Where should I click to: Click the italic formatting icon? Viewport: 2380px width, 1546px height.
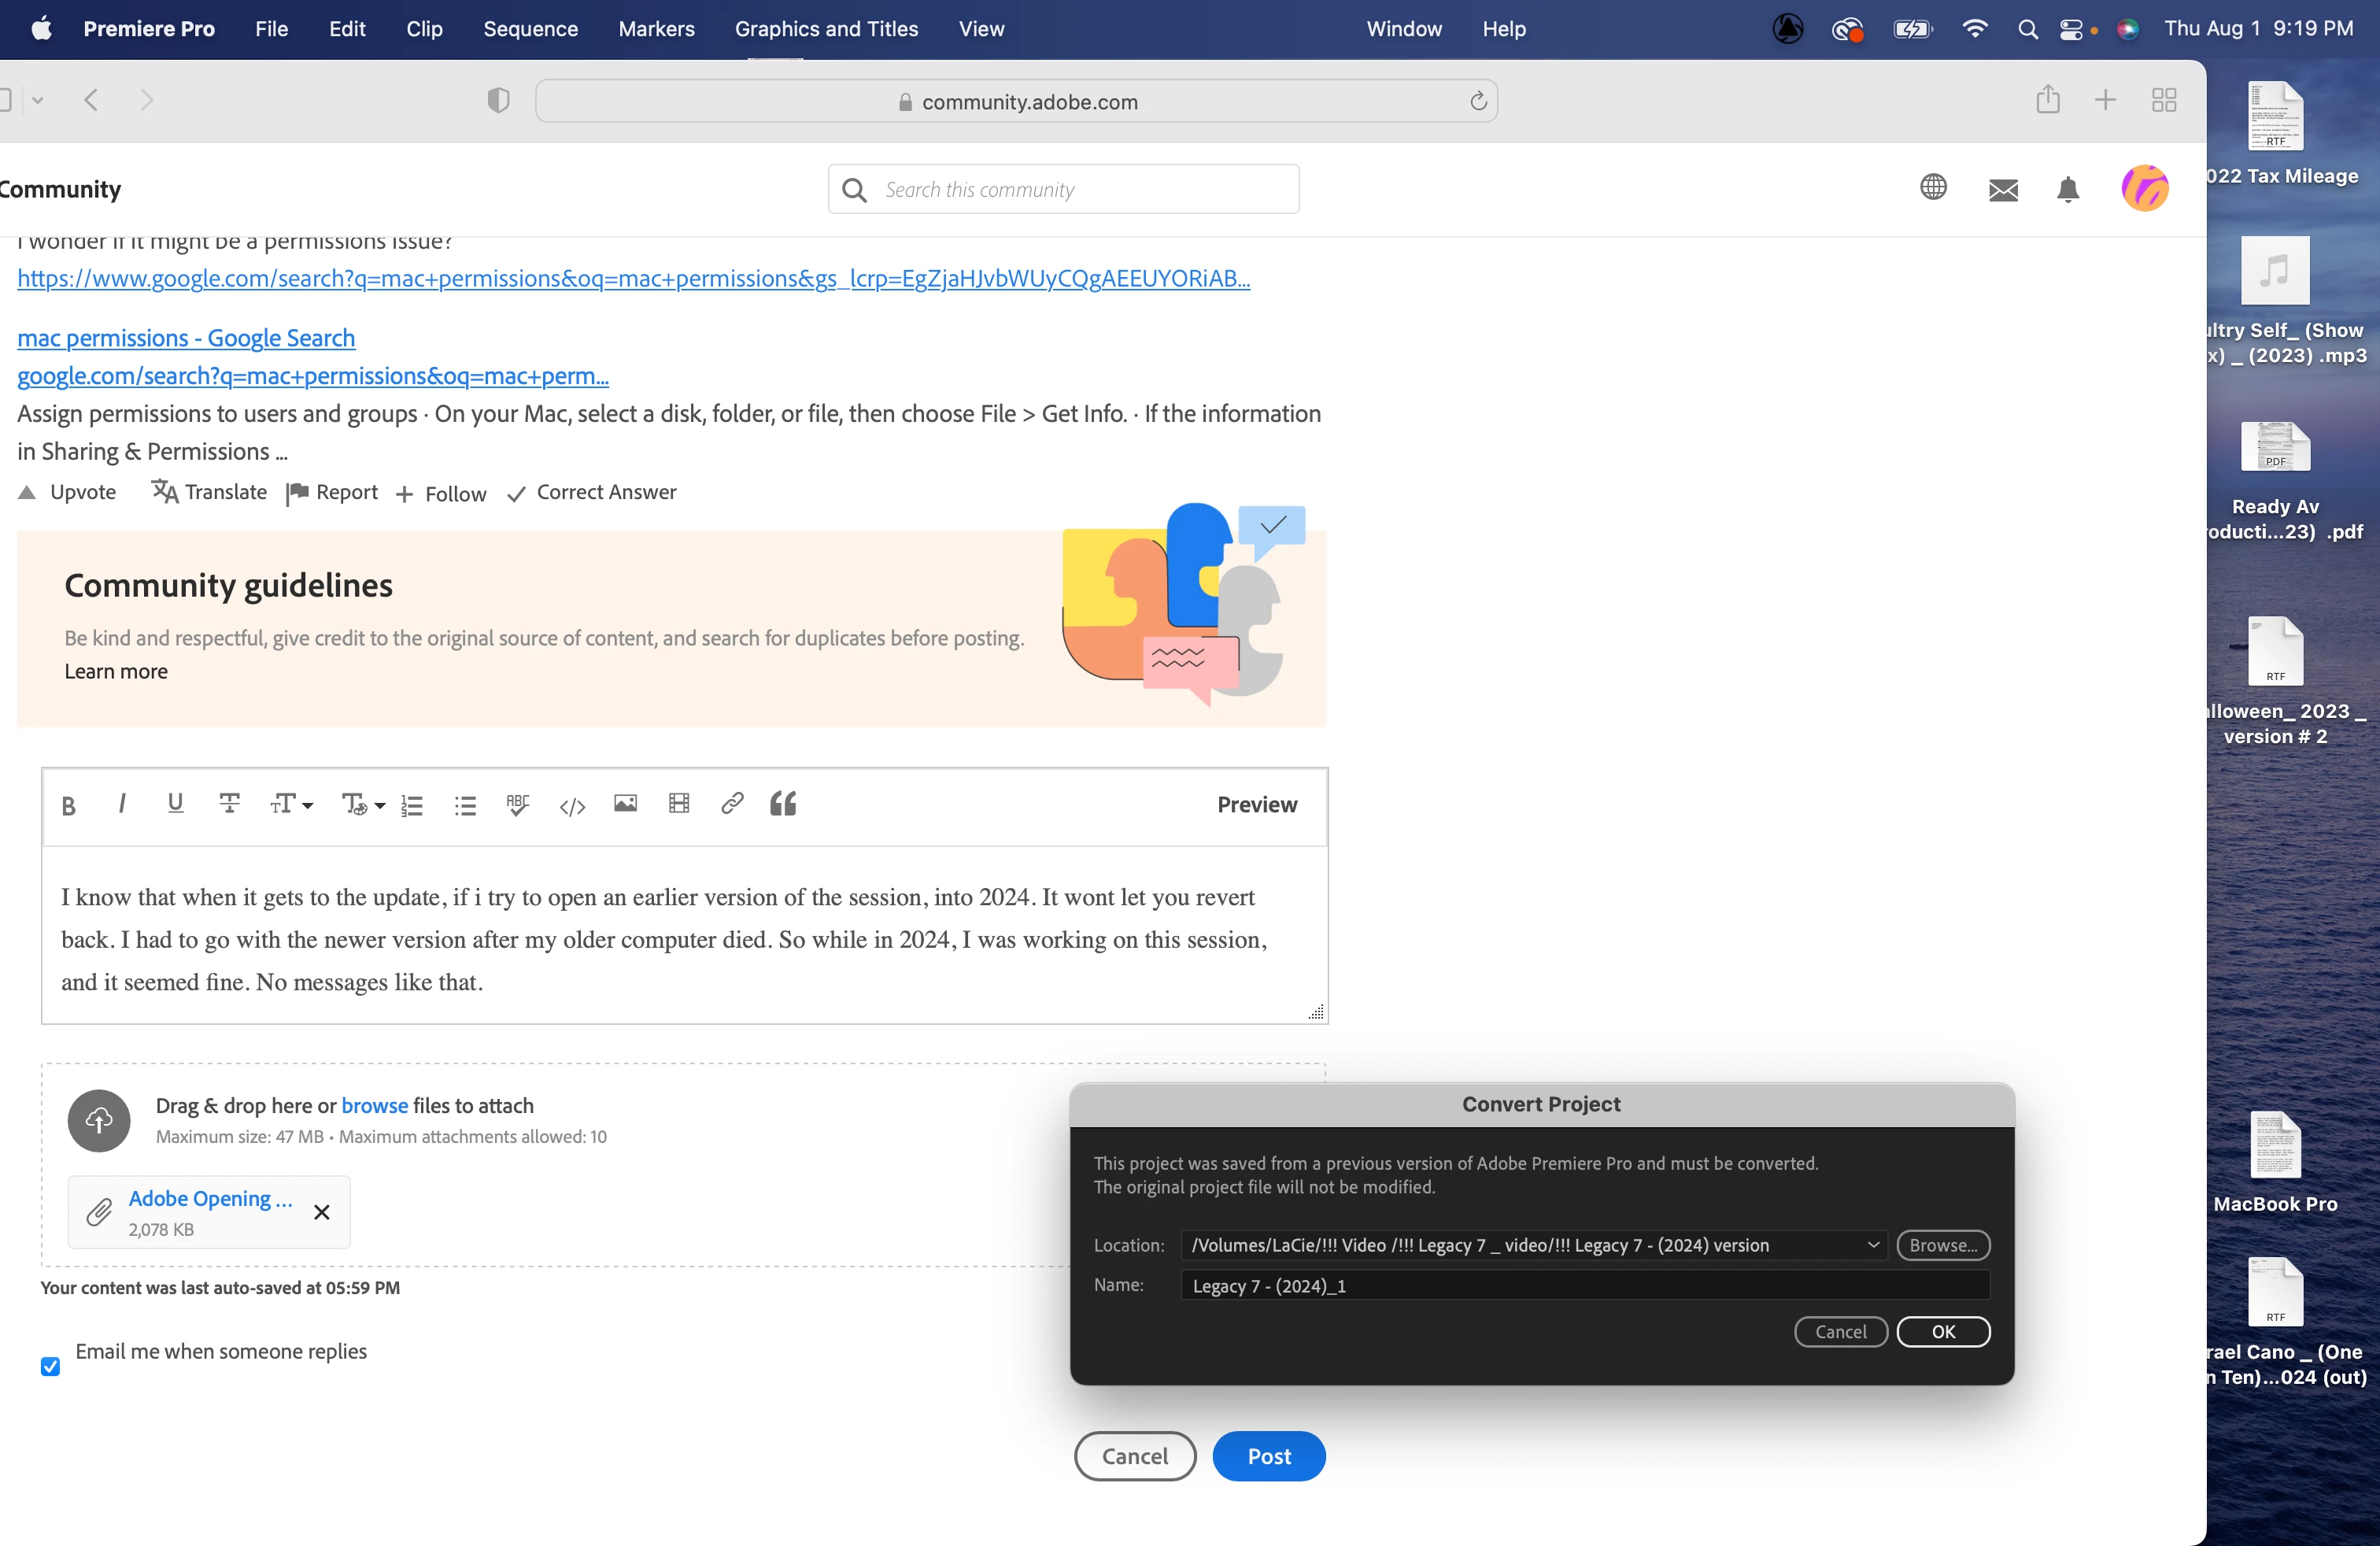[x=122, y=803]
